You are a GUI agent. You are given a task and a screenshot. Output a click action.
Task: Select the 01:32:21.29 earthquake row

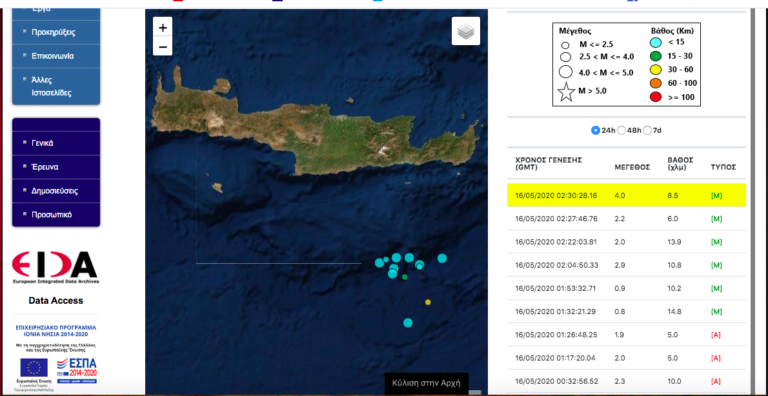pyautogui.click(x=626, y=312)
